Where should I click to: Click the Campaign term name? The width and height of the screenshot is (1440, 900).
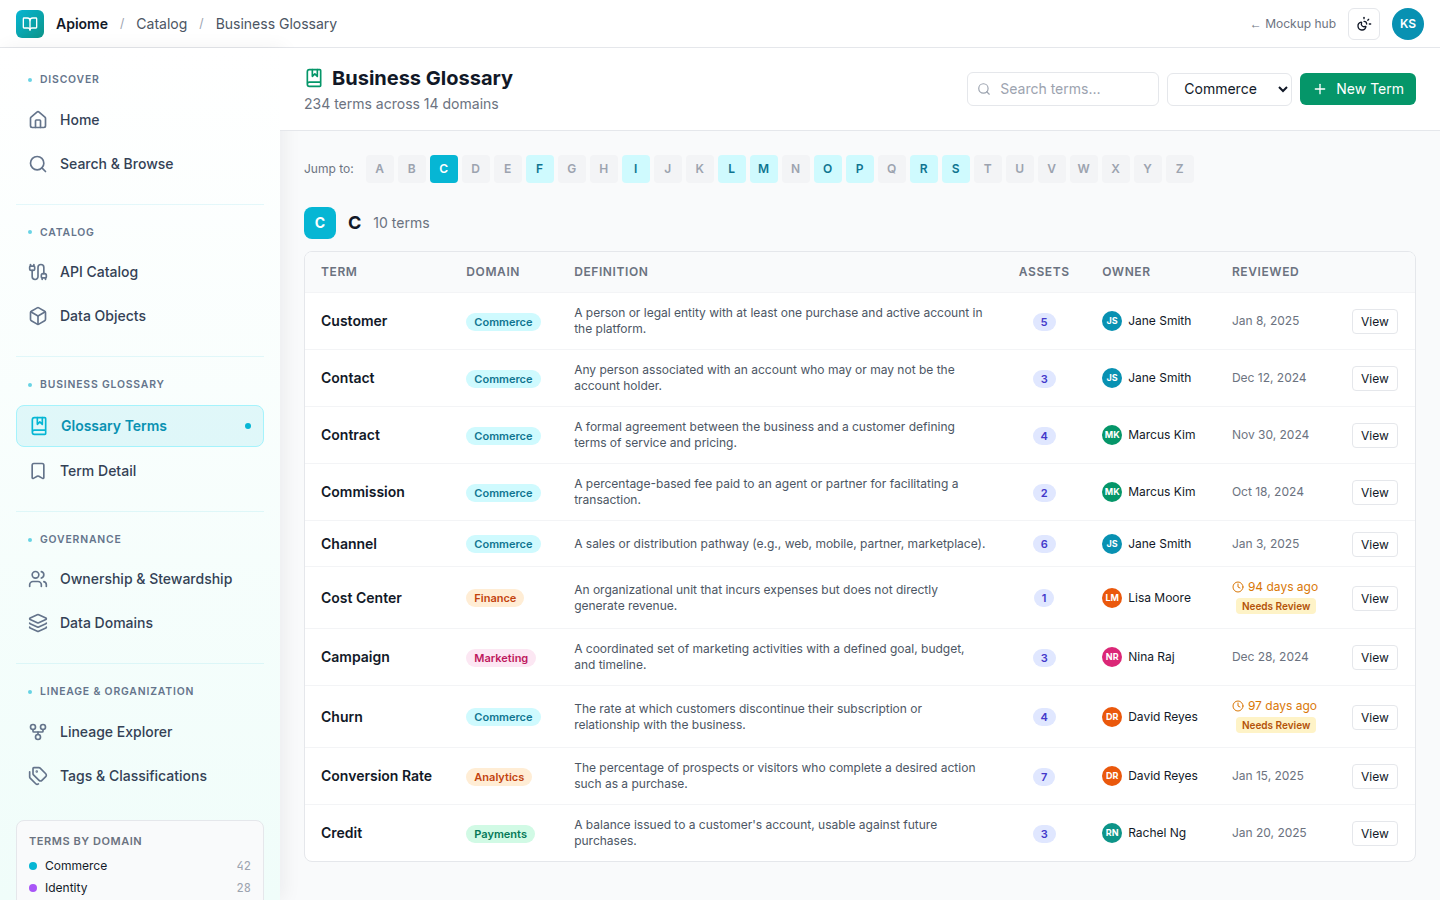[x=355, y=657]
